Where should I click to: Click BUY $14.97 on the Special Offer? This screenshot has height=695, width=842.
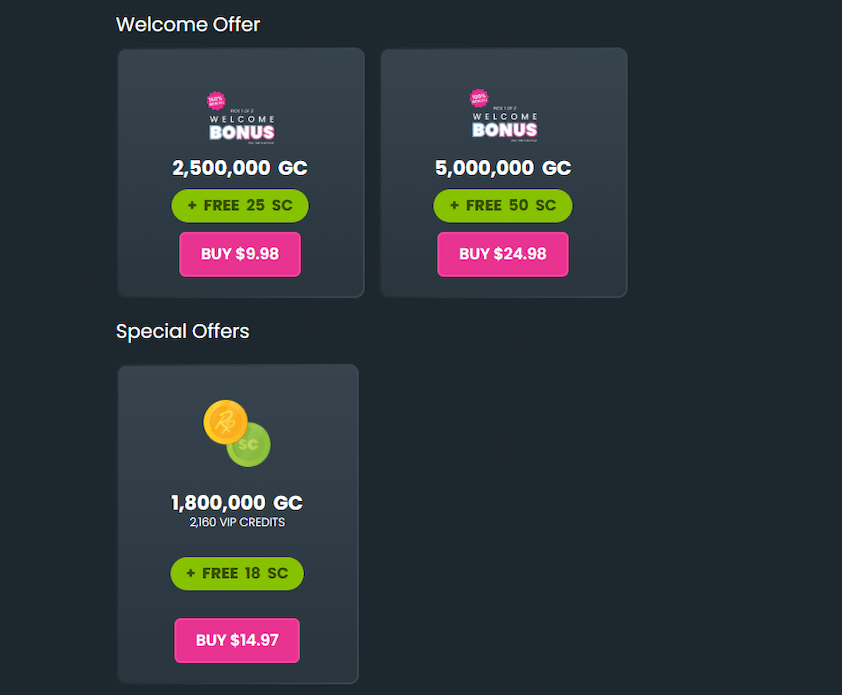(237, 640)
